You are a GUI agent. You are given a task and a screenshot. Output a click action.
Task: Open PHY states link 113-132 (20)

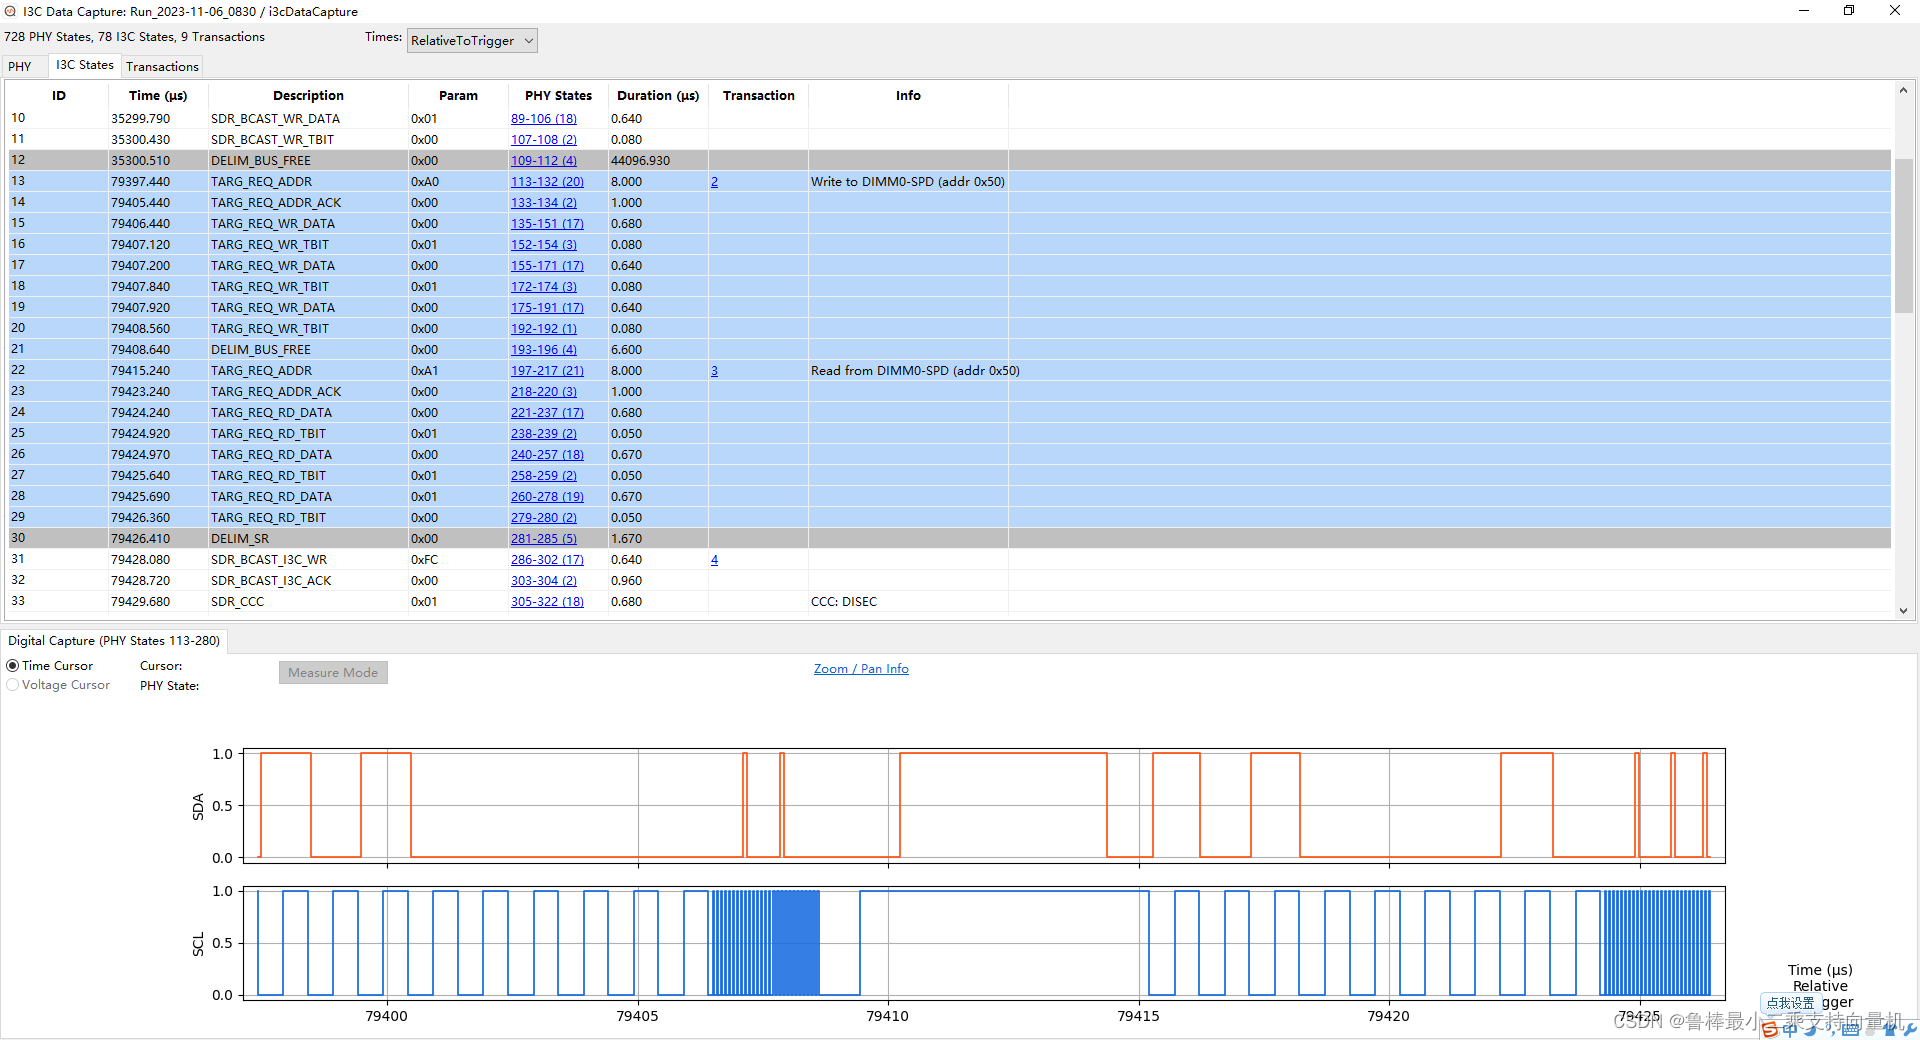click(x=547, y=182)
